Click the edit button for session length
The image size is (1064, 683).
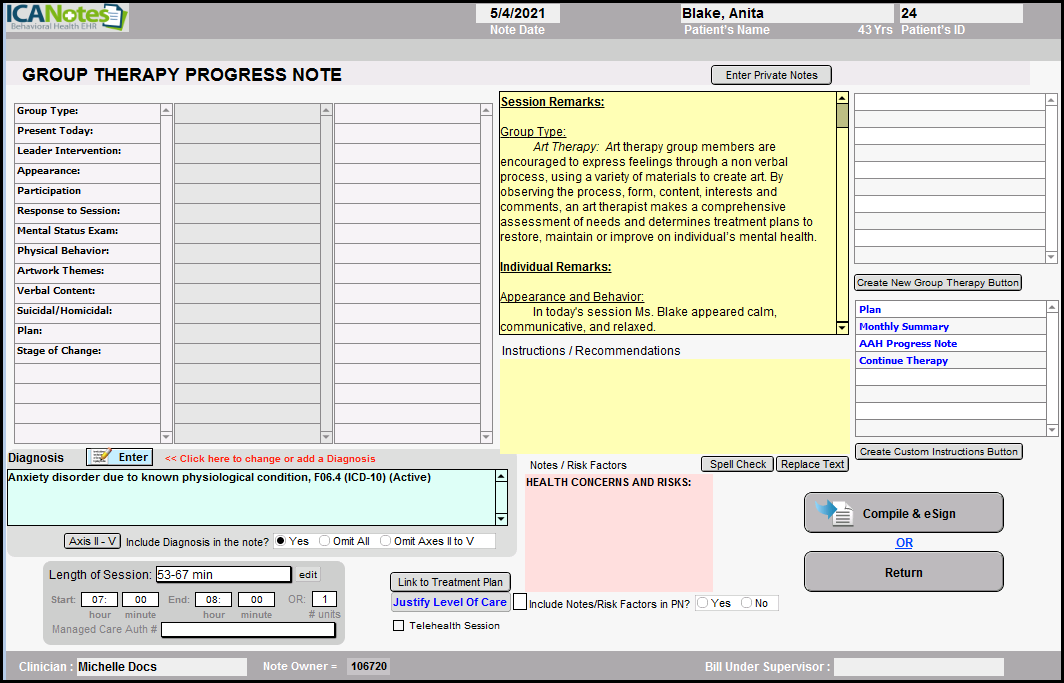coord(308,574)
